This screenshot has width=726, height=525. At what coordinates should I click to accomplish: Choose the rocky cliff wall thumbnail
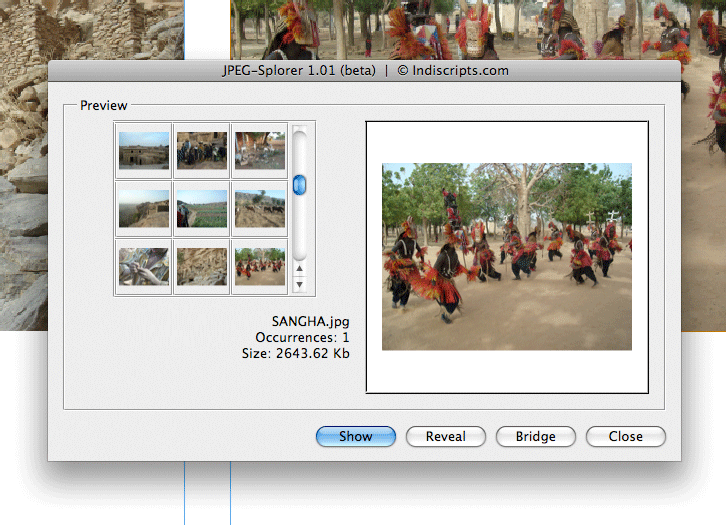click(202, 266)
